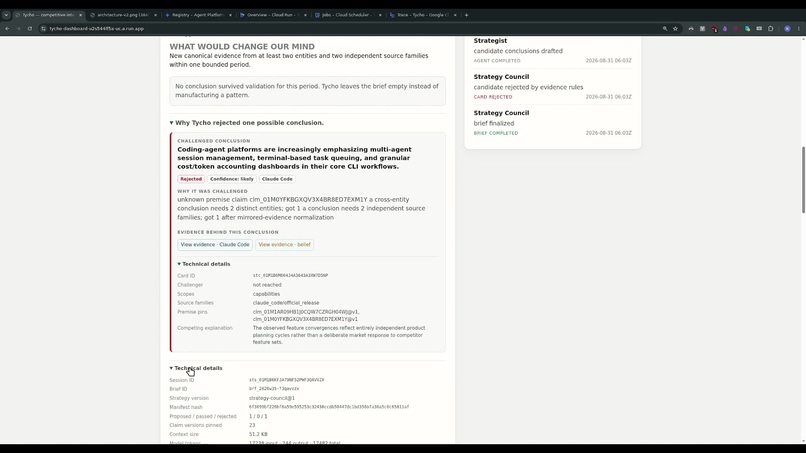Select the AGENT COMPLETED status label
Viewport: 806px width, 453px height.
click(x=497, y=61)
